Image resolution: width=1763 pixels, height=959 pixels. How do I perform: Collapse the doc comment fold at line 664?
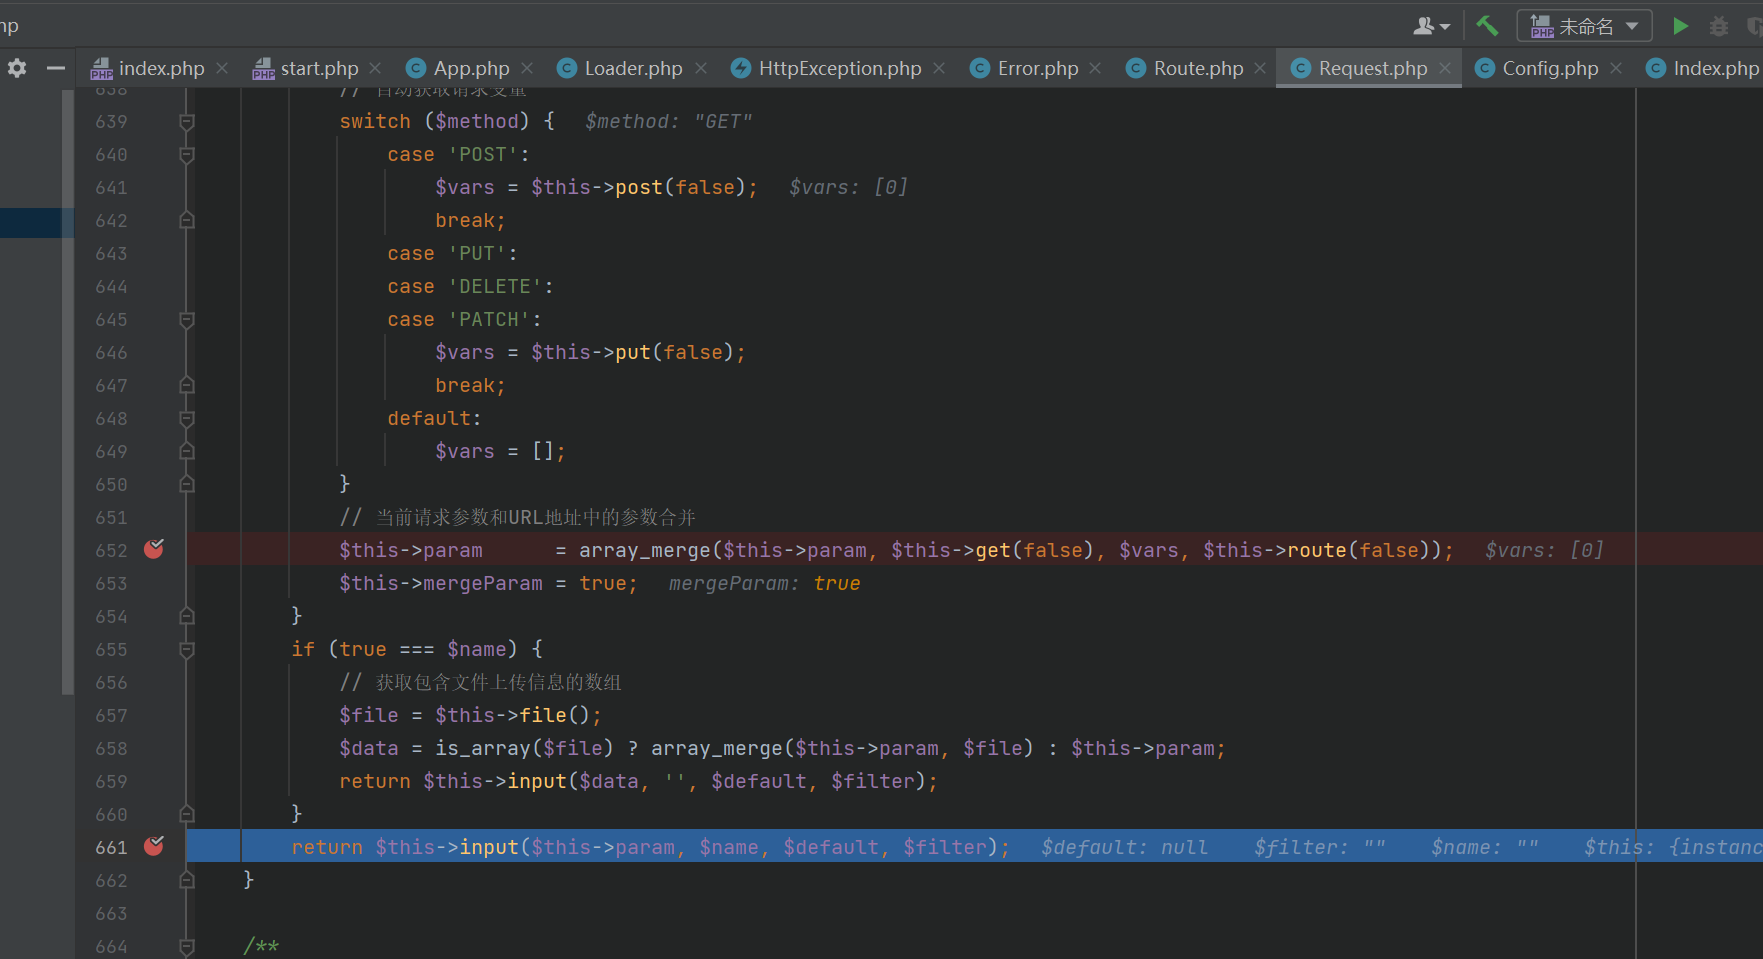pos(186,946)
